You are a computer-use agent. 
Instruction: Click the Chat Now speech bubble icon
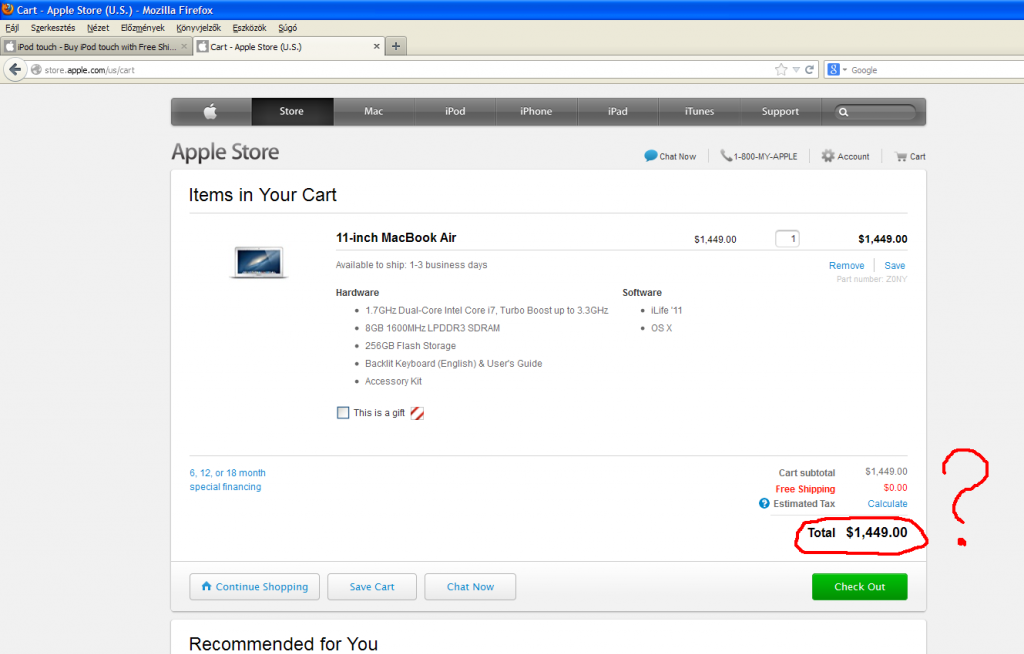pos(650,155)
